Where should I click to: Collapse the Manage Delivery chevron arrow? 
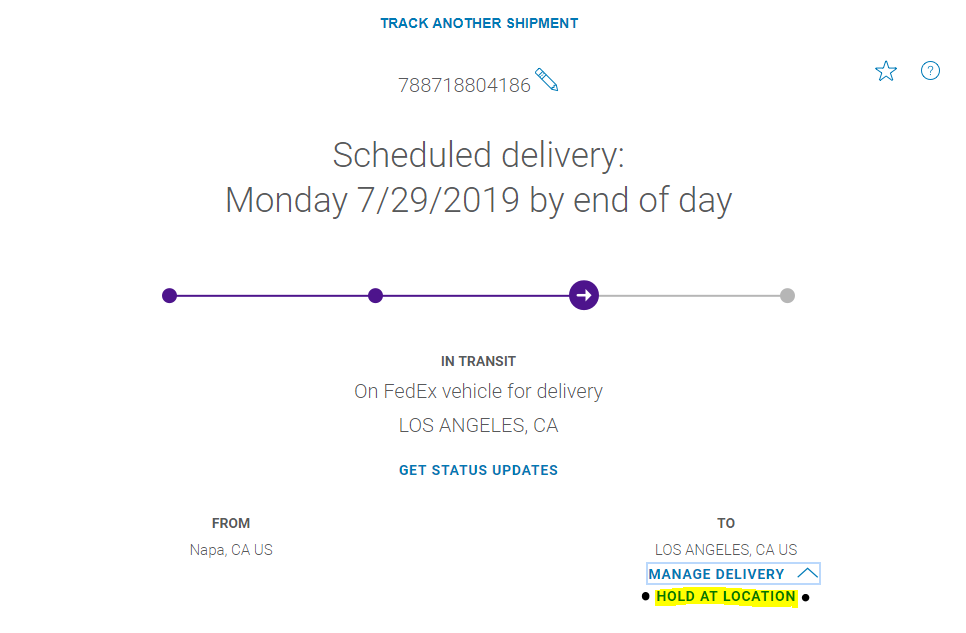[x=808, y=574]
